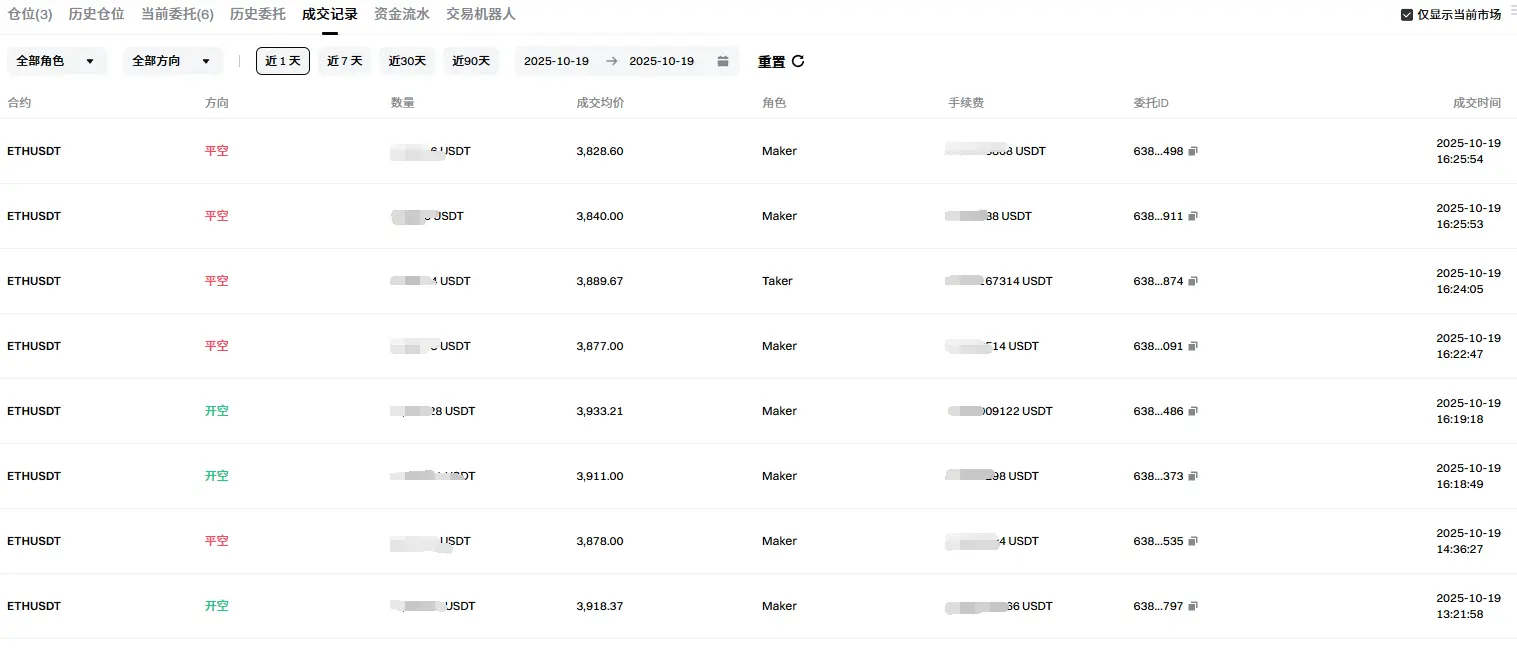Open the 历史委托 tab
Viewport: 1517px width, 651px height.
click(258, 14)
